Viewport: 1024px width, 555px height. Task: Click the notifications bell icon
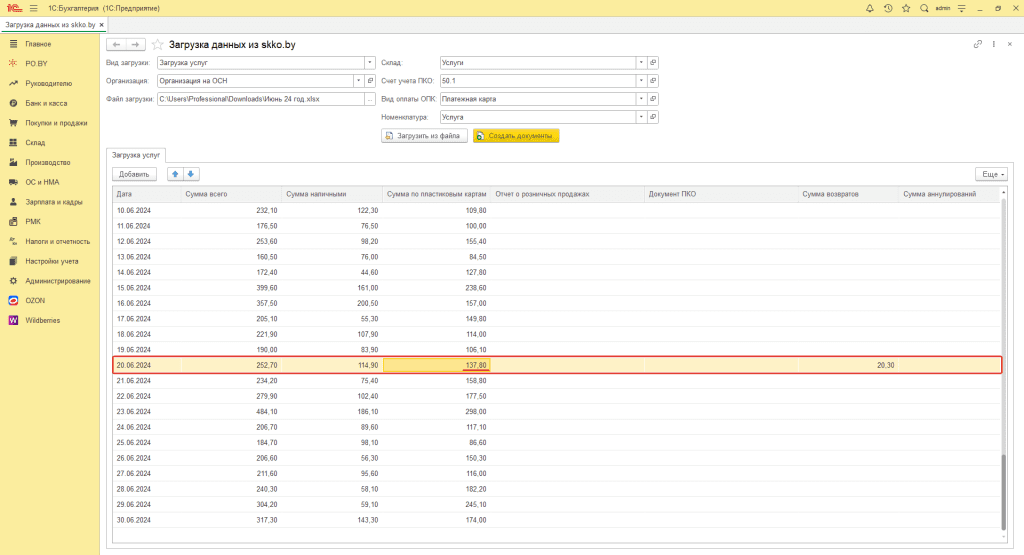868,8
